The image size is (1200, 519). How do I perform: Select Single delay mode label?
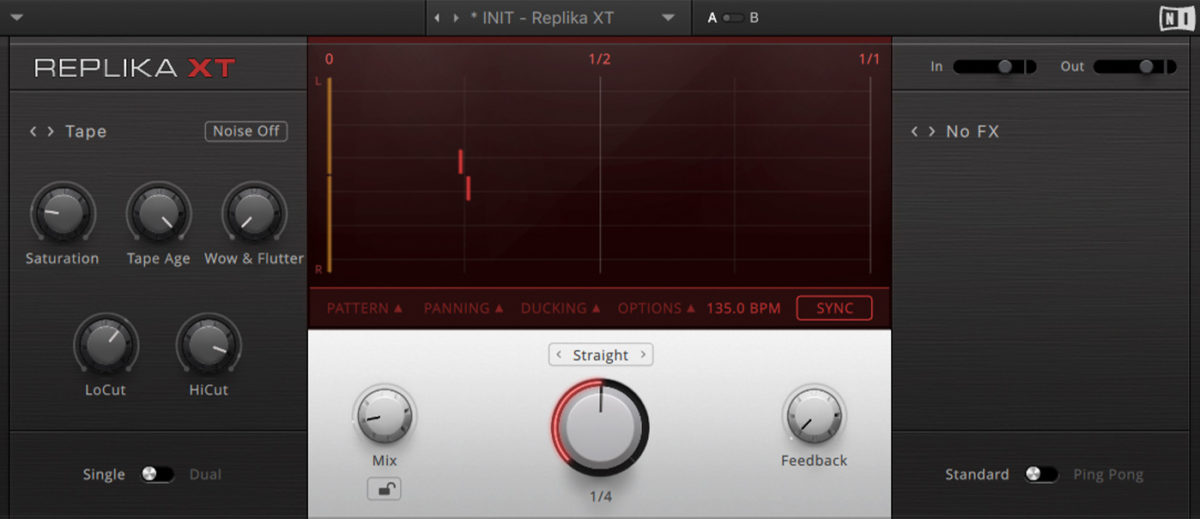pyautogui.click(x=104, y=475)
